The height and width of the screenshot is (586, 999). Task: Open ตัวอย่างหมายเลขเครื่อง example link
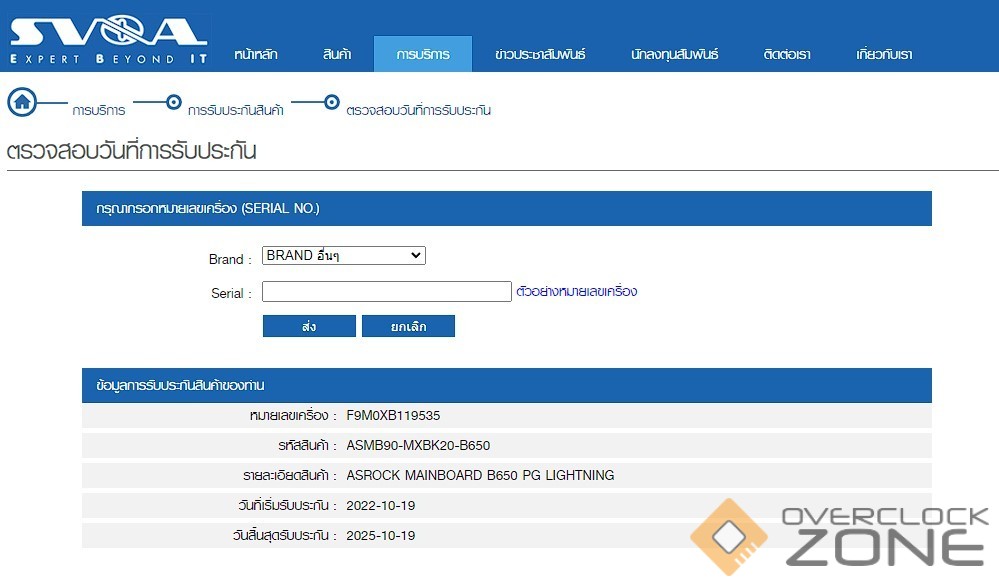click(x=577, y=291)
